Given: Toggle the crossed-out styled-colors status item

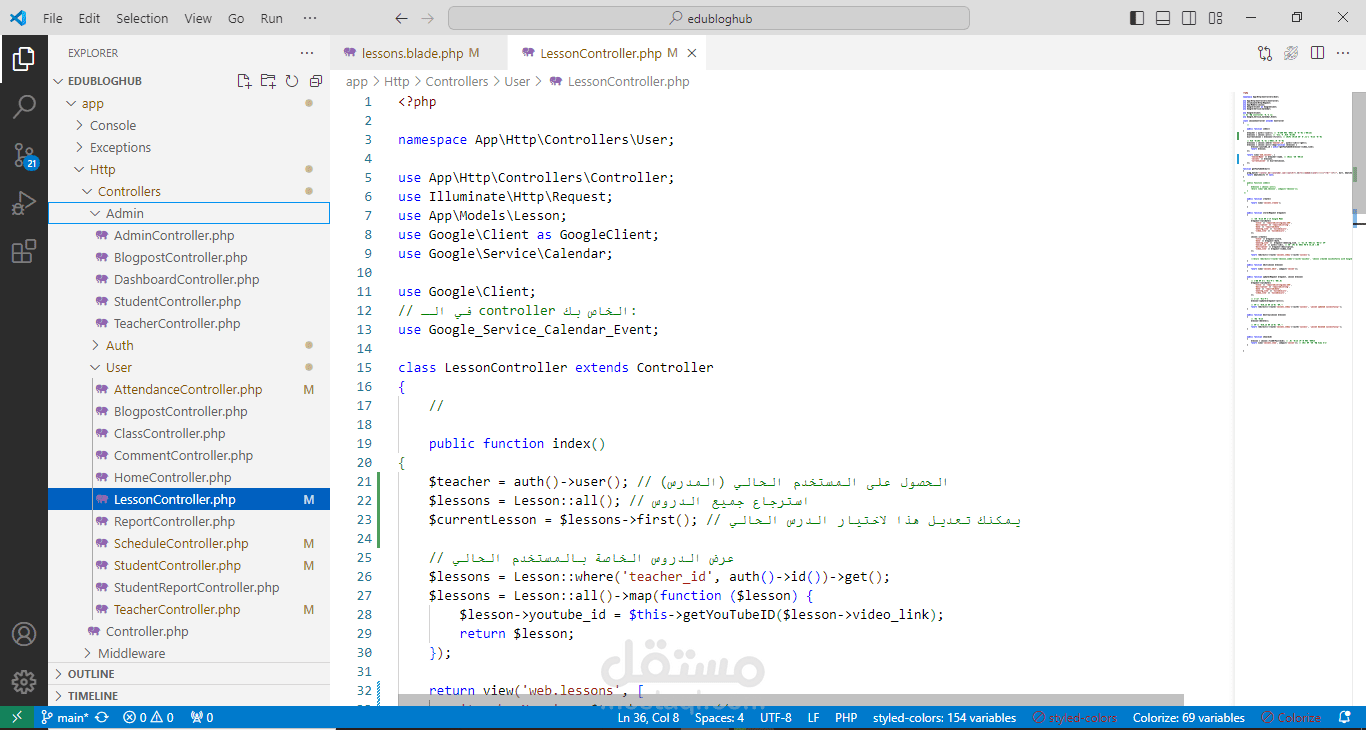Looking at the screenshot, I should (1074, 718).
